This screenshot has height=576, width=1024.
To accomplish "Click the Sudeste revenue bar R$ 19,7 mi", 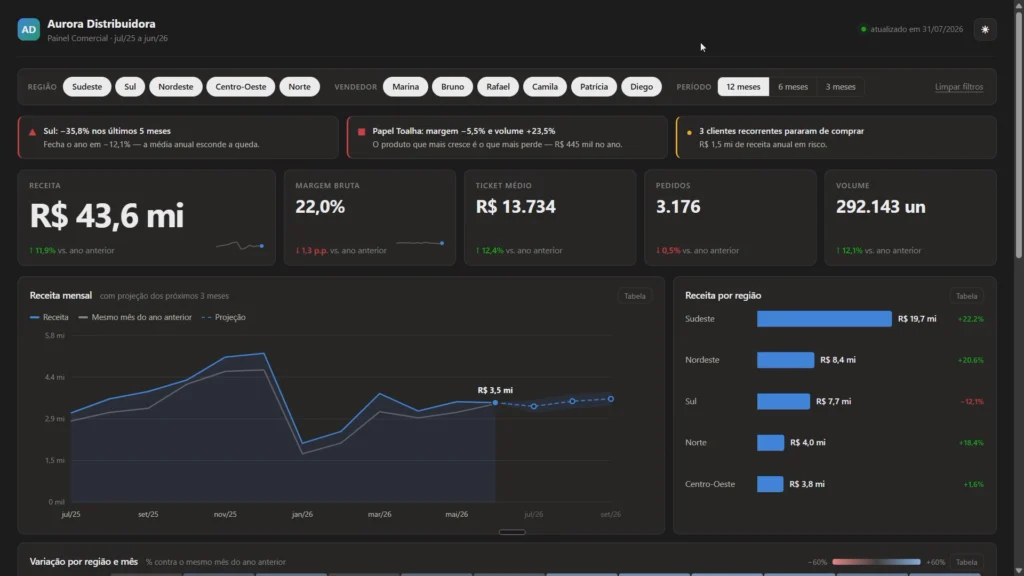I will coord(824,319).
